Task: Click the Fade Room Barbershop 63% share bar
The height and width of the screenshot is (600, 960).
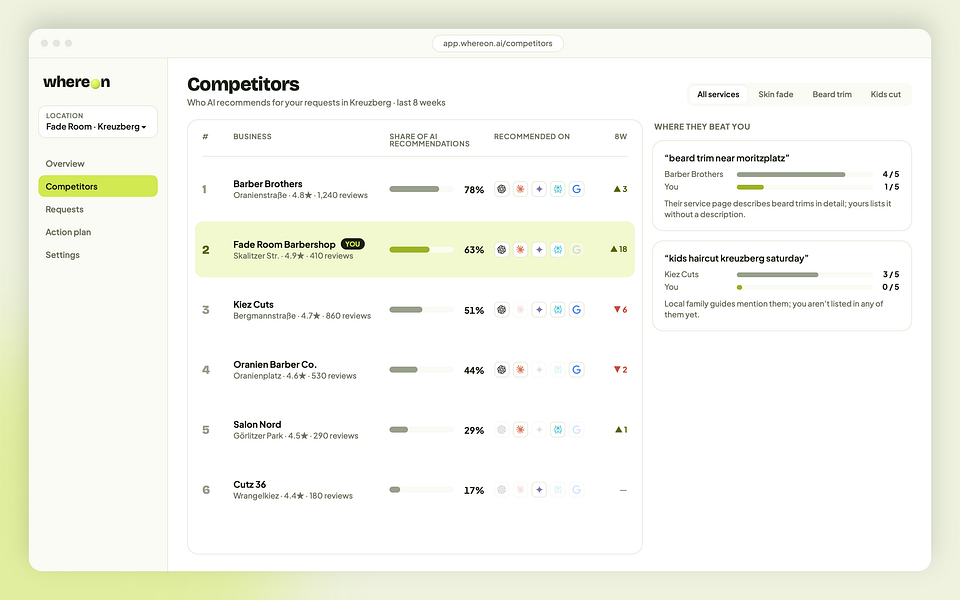Action: (x=421, y=250)
